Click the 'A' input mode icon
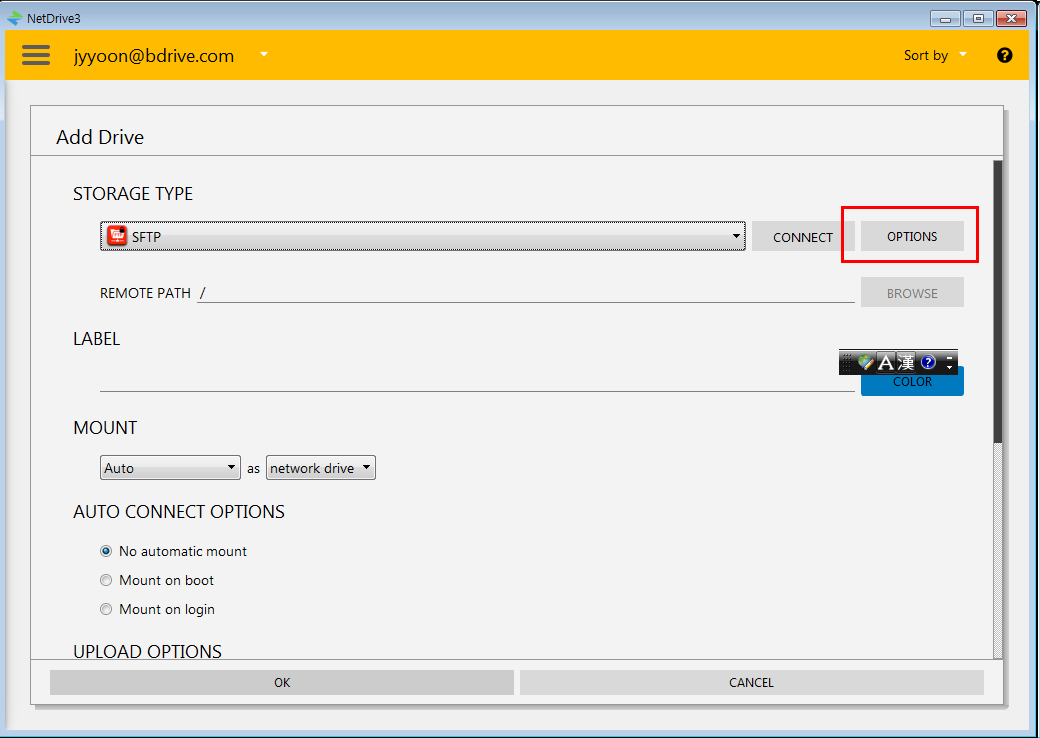 coord(885,362)
